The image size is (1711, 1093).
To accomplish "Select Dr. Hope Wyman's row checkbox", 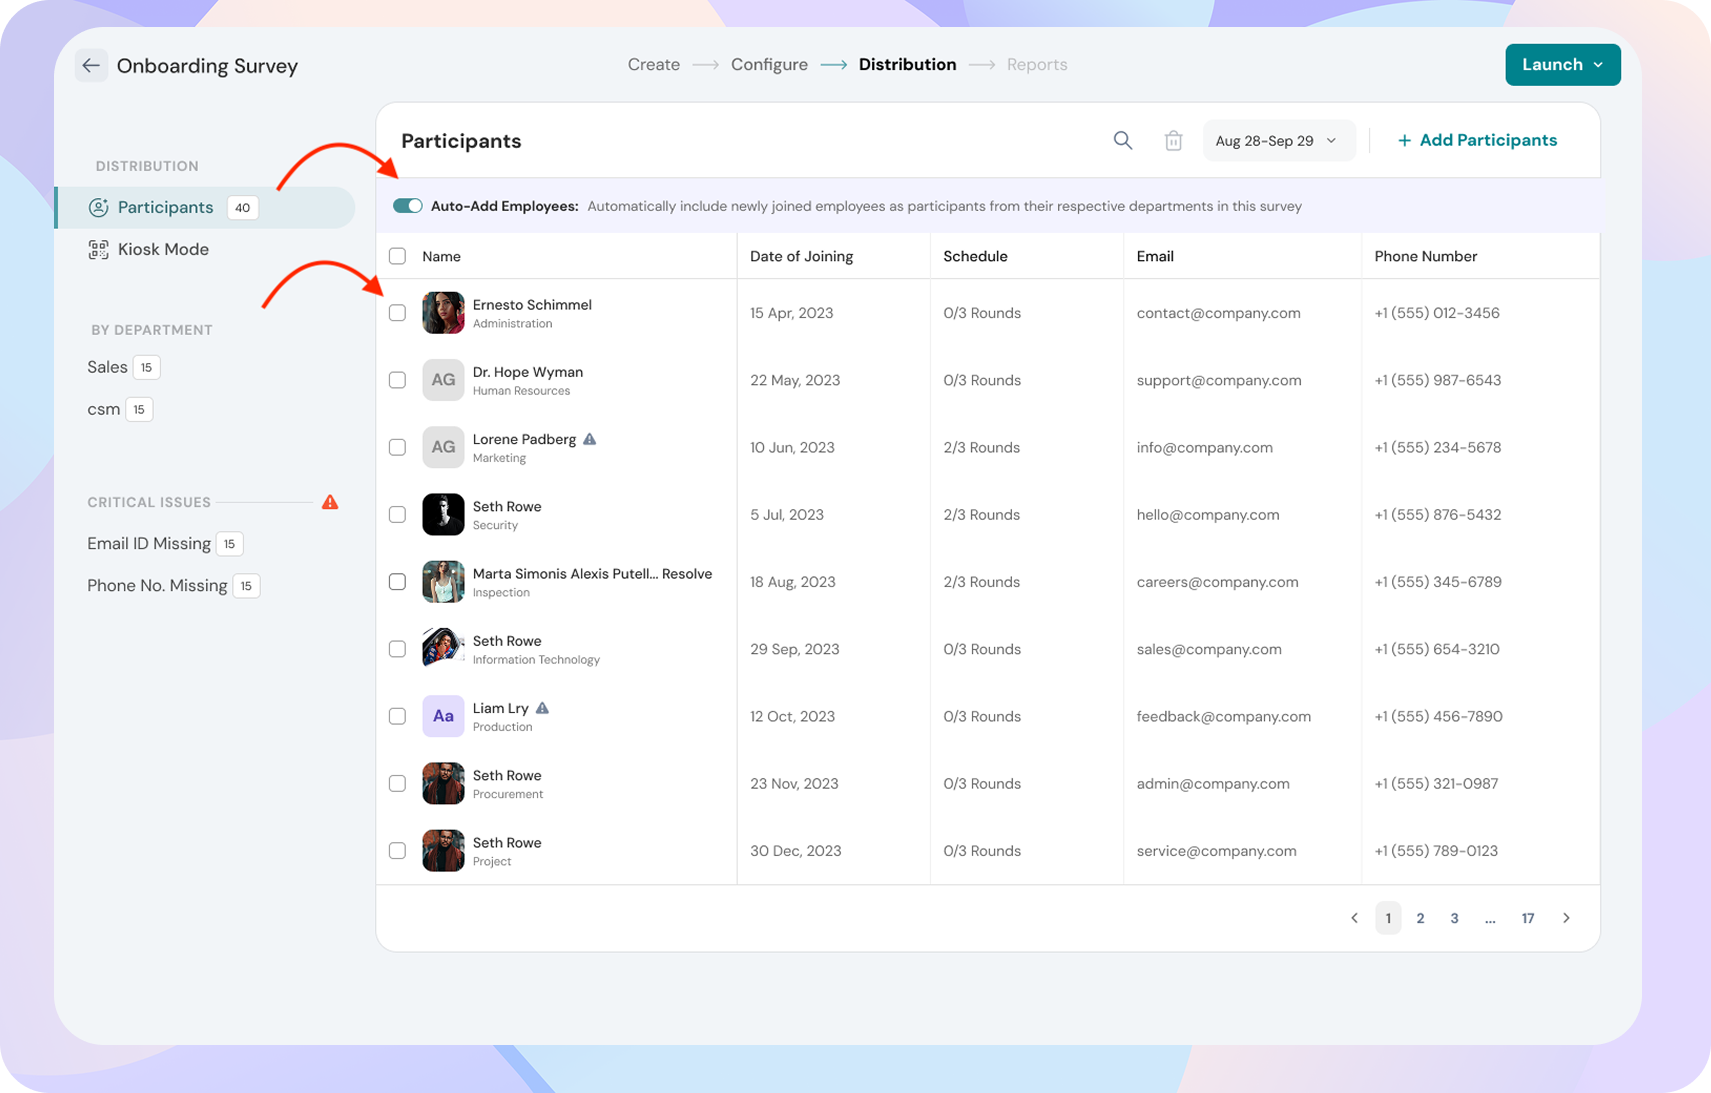I will click(397, 380).
